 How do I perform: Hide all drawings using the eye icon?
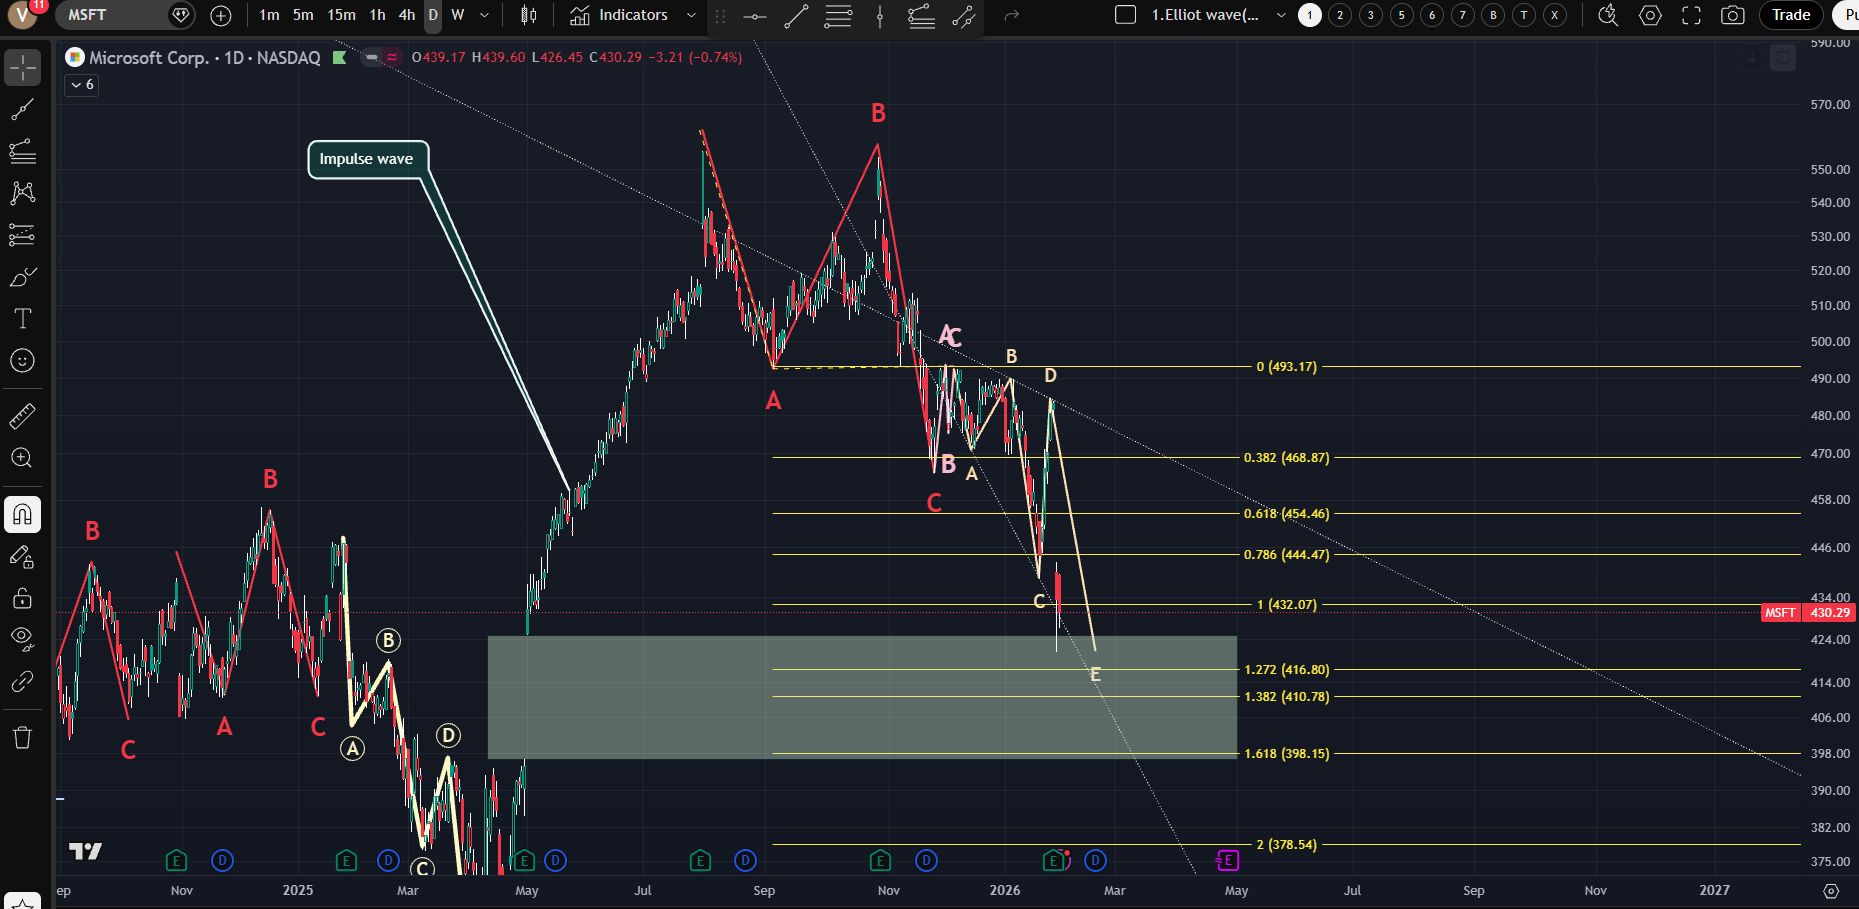point(22,638)
